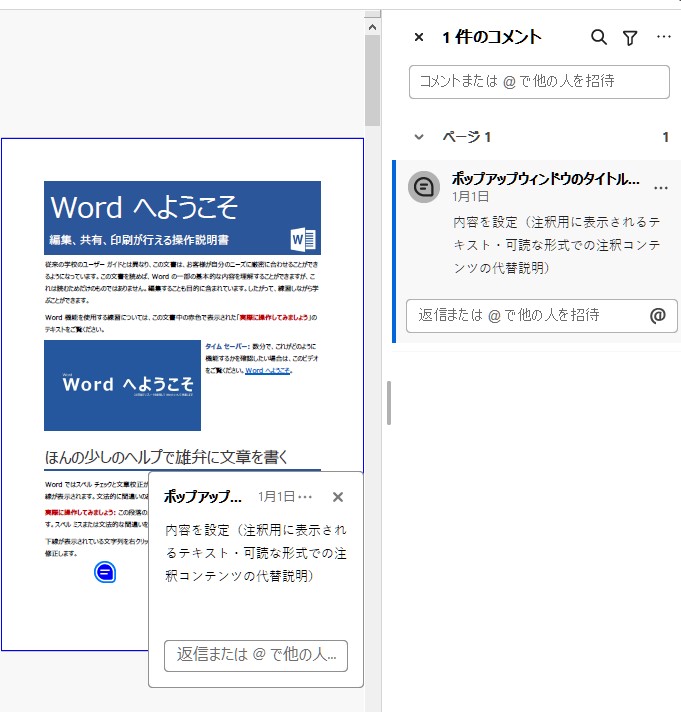Click the document vertical scrollbar thumb
Viewport: 681px width, 712px height.
(372, 81)
